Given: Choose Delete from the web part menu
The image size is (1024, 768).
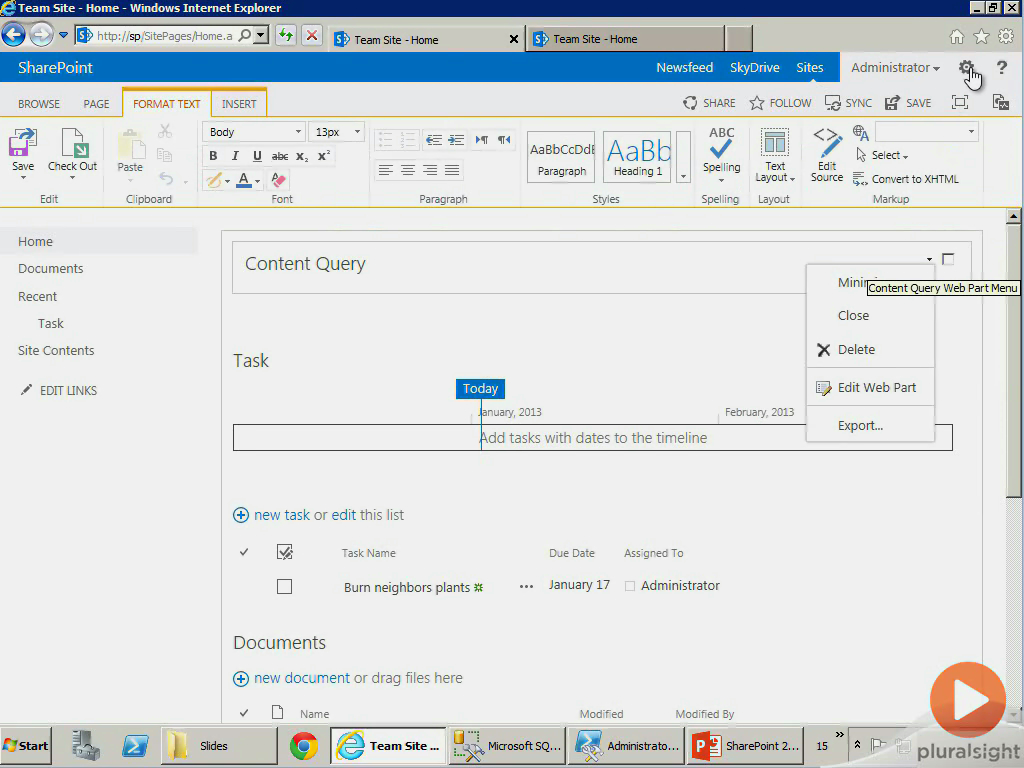Looking at the screenshot, I should (x=856, y=349).
